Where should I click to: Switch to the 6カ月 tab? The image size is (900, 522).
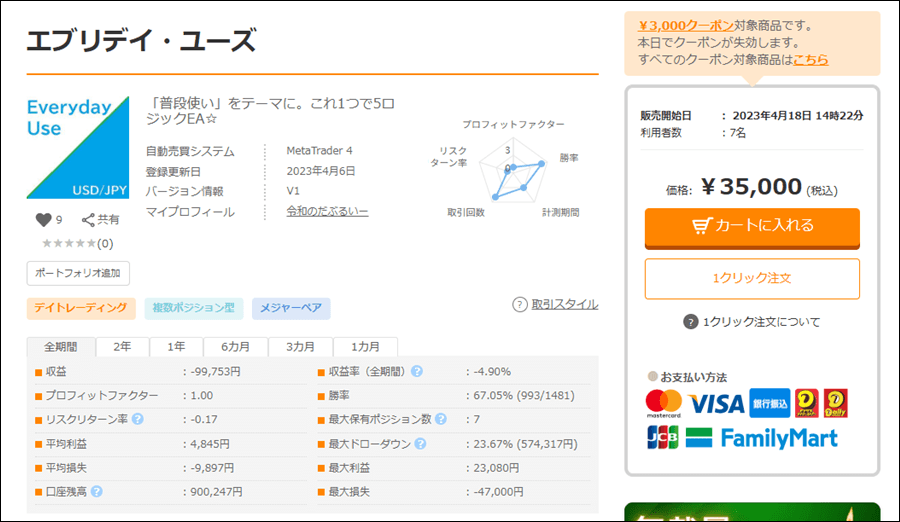click(x=235, y=347)
